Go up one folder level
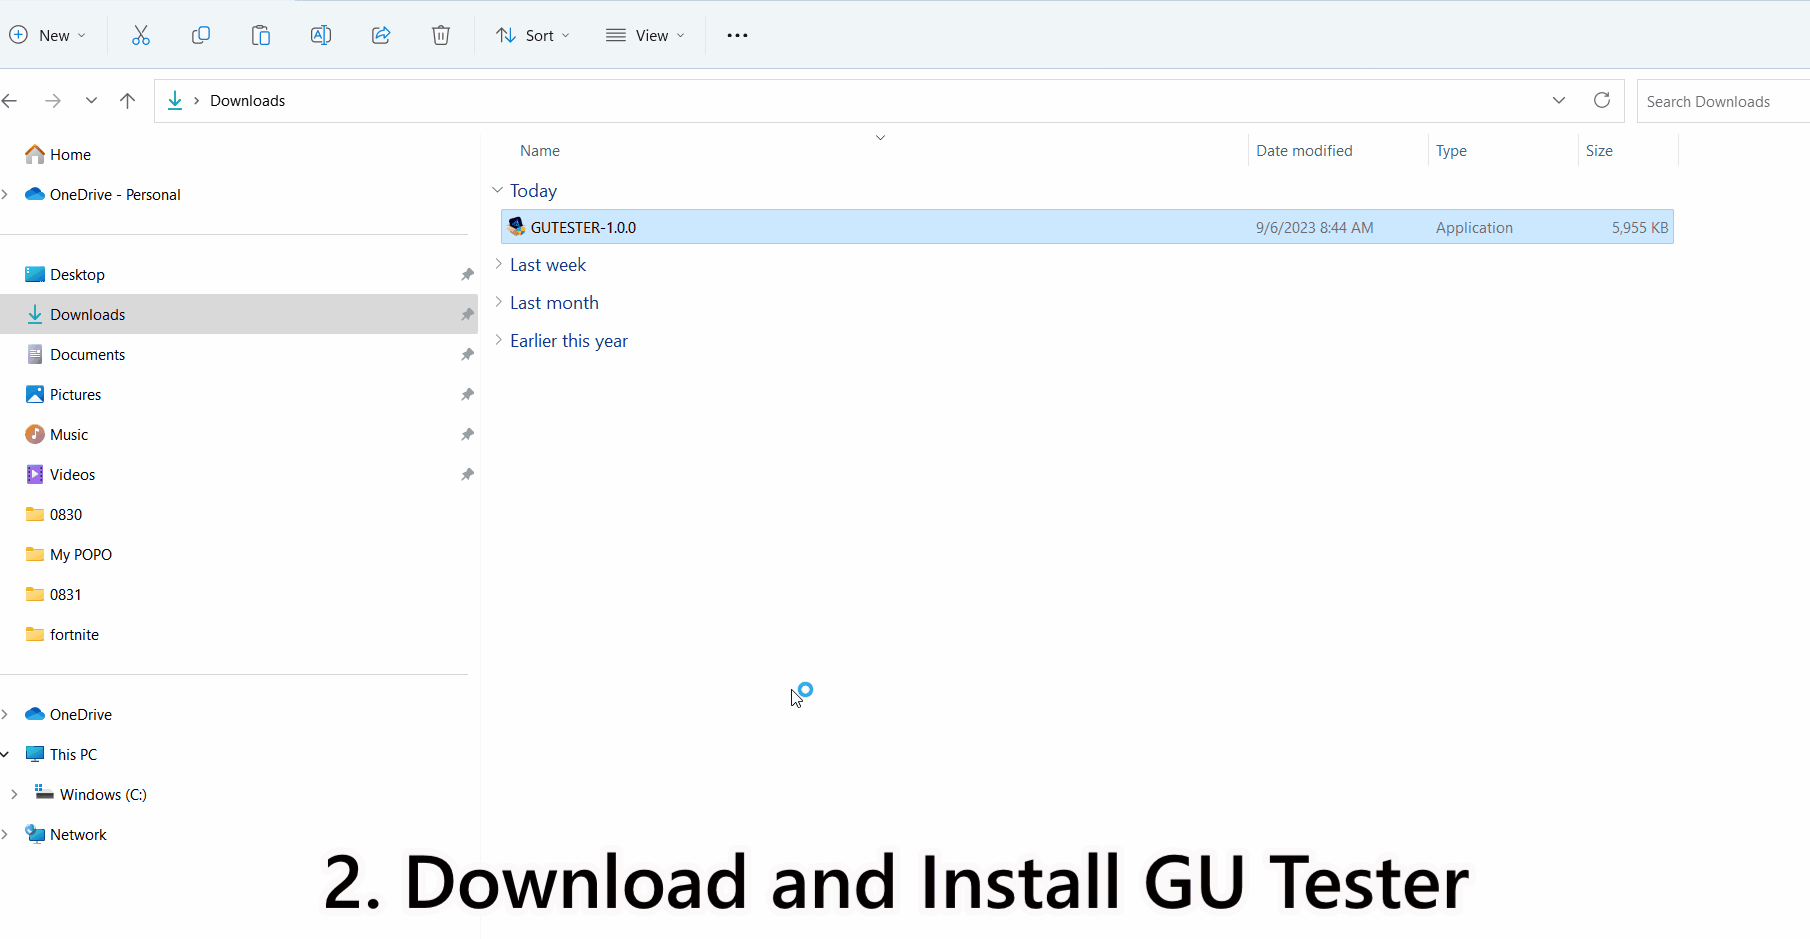 pyautogui.click(x=127, y=101)
